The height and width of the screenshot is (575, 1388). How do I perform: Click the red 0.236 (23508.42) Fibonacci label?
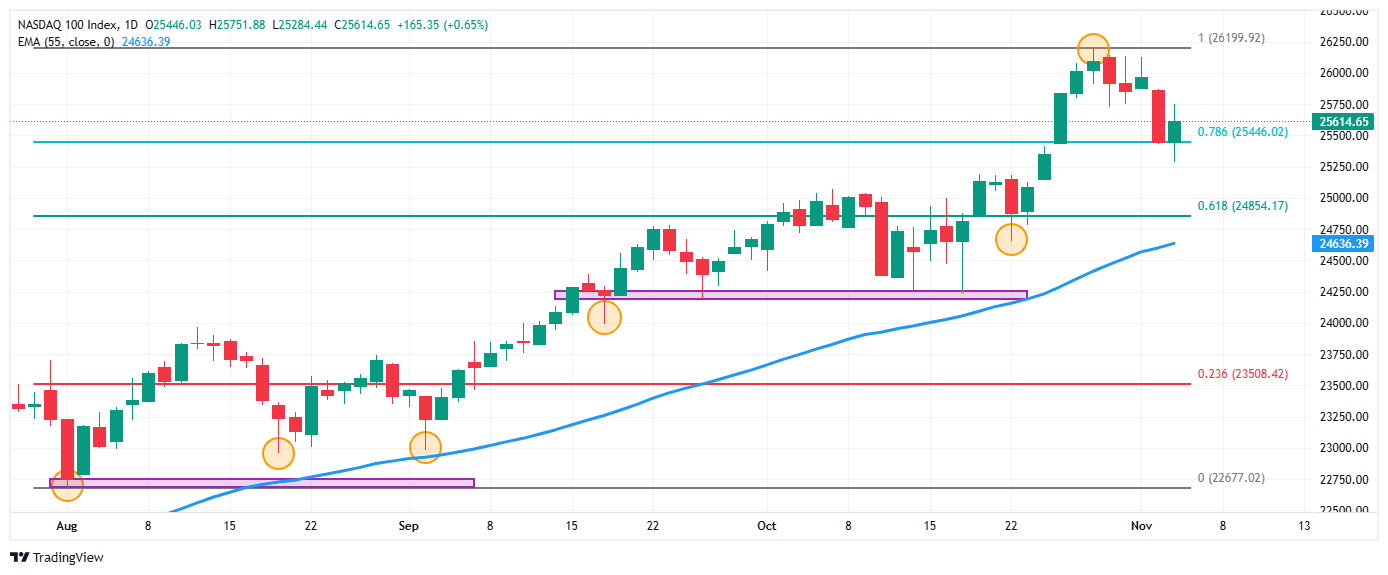[1257, 375]
